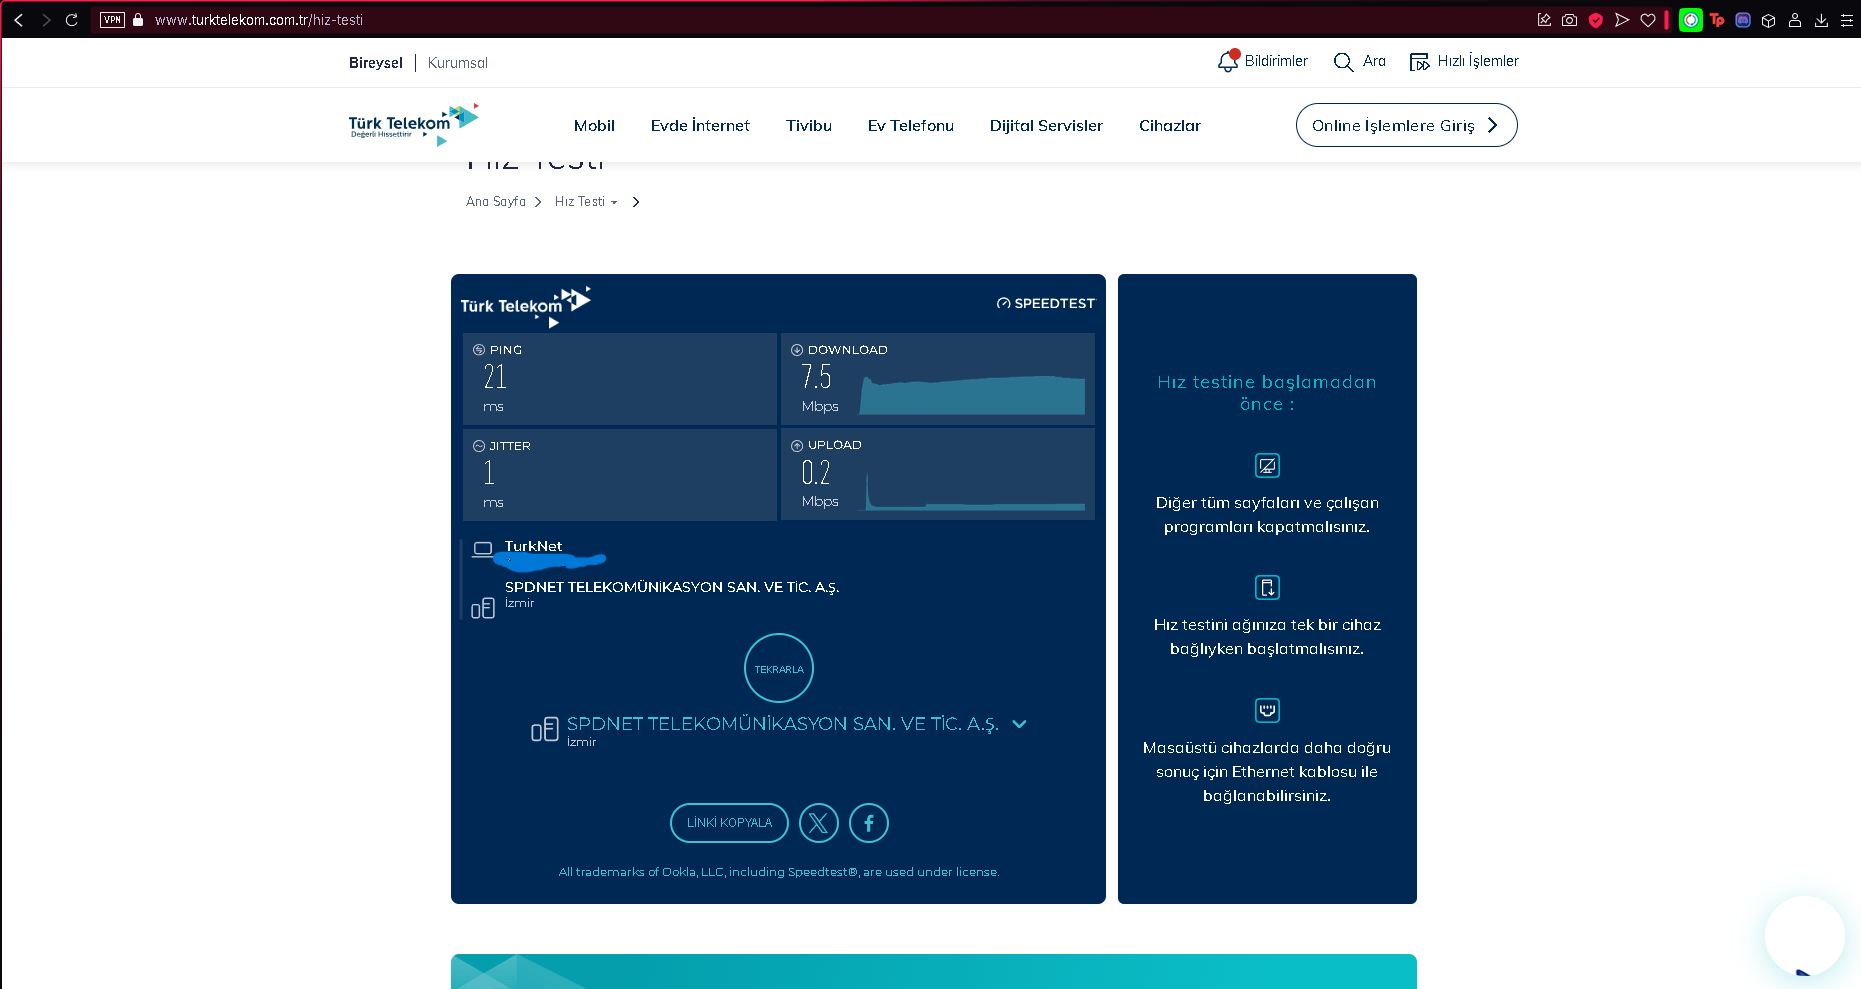Share the result on X
The image size is (1861, 989).
pyautogui.click(x=819, y=823)
